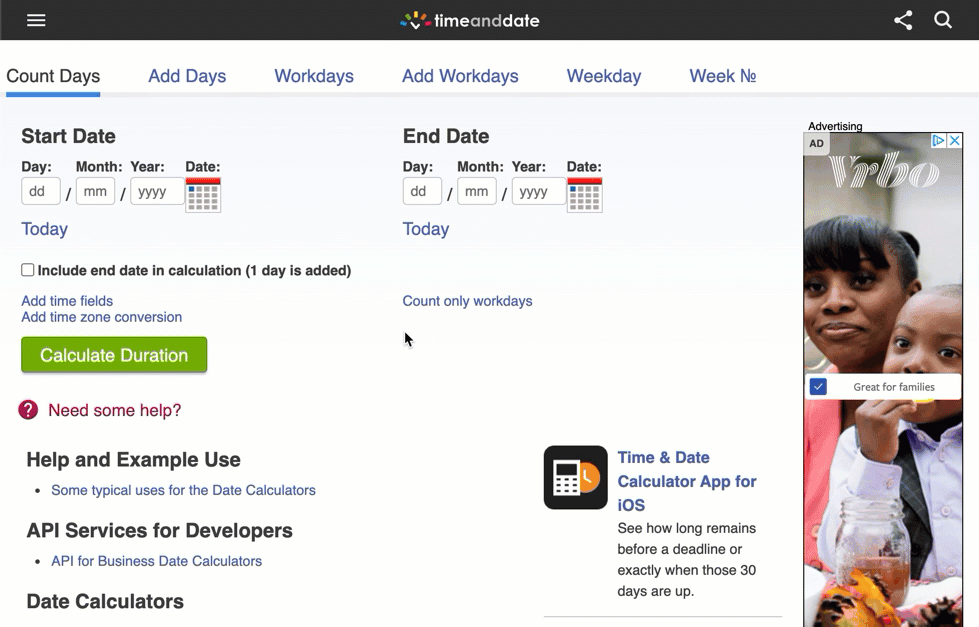Toggle the end date inclusion checkbox off
979x627 pixels.
point(27,270)
